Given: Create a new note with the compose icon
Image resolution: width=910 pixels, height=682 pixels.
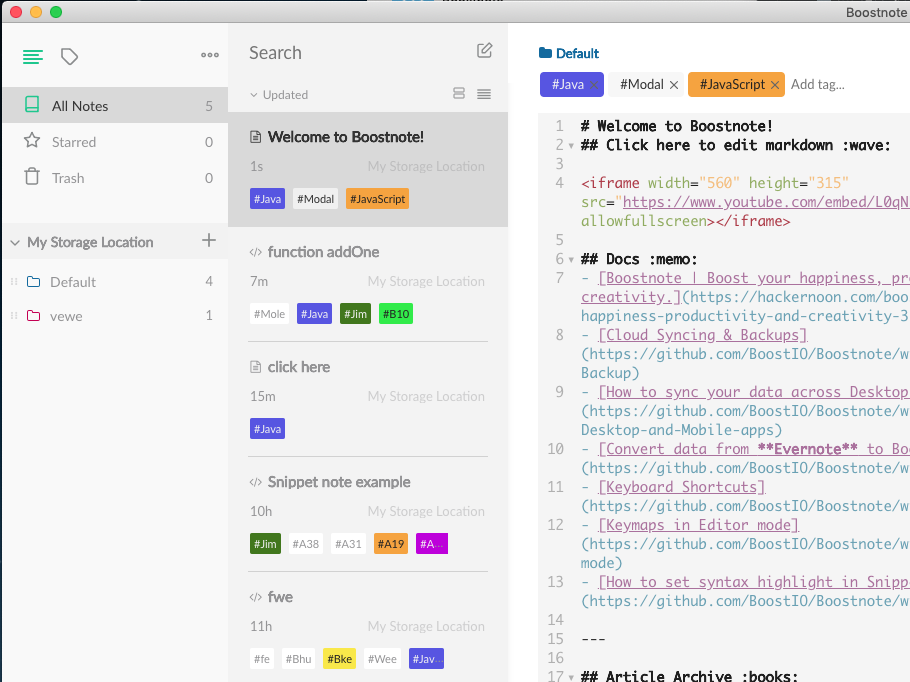Looking at the screenshot, I should (485, 51).
